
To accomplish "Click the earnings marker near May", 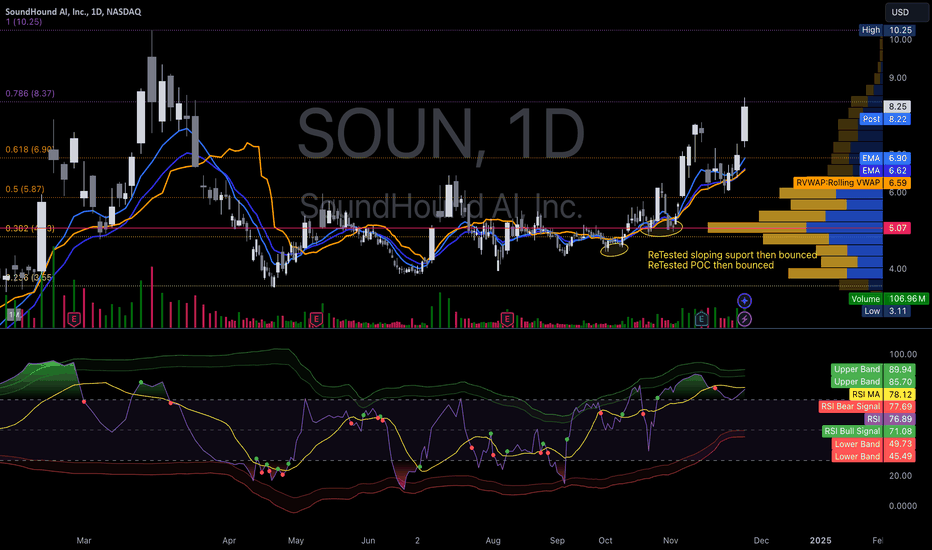I will [316, 319].
